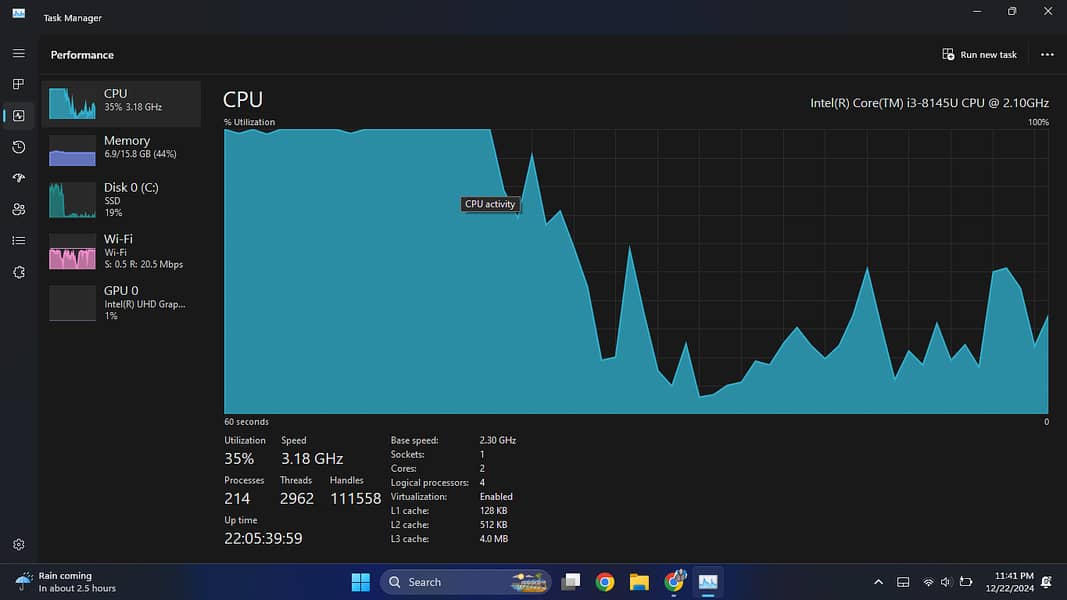Open the Users page icon
This screenshot has width=1067, height=600.
(x=18, y=210)
